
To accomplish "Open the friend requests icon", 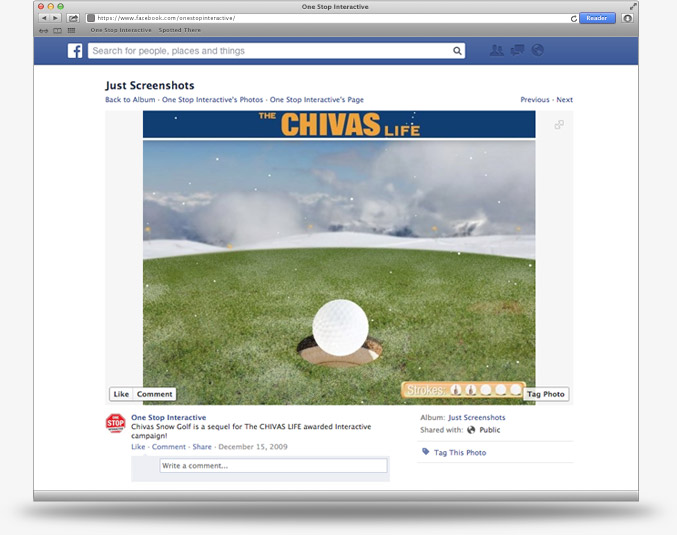I will pyautogui.click(x=497, y=51).
